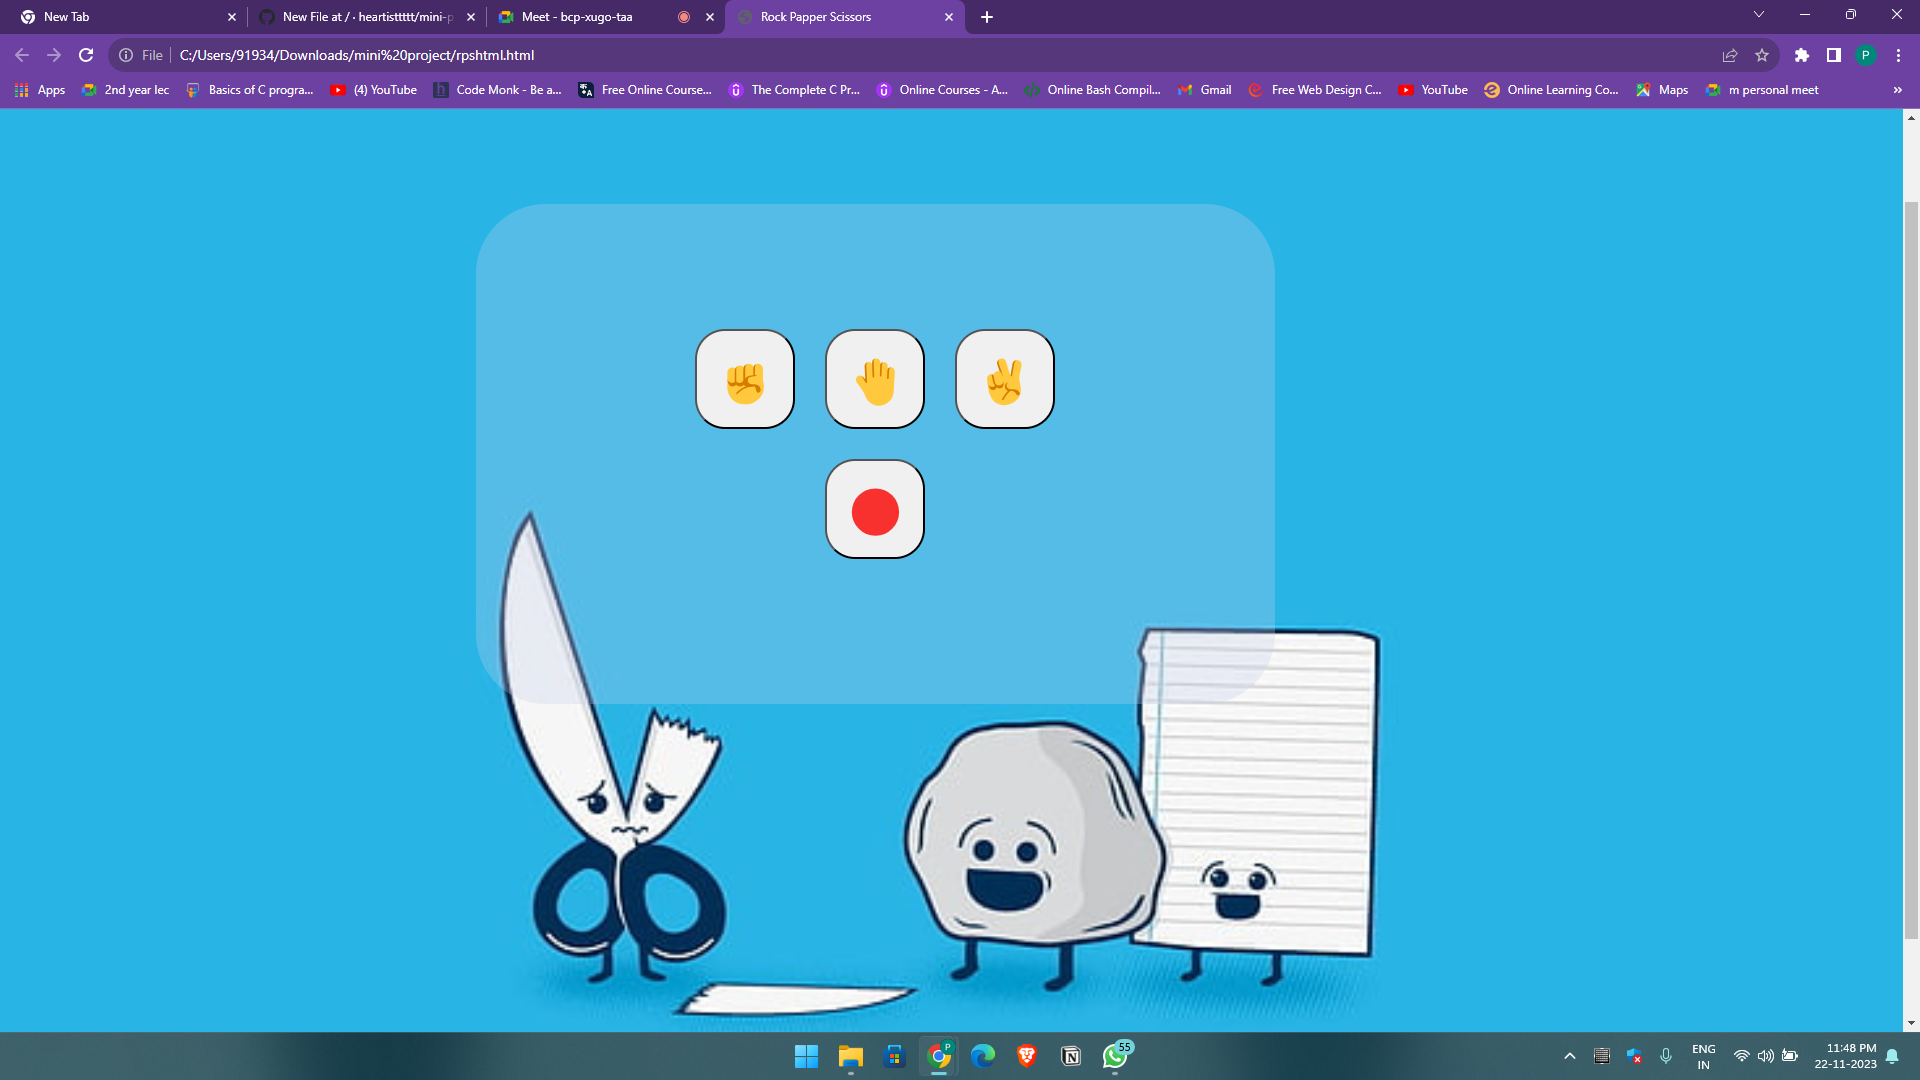Open Microsoft Edge from taskbar
Viewport: 1920px width, 1080px height.
983,1056
